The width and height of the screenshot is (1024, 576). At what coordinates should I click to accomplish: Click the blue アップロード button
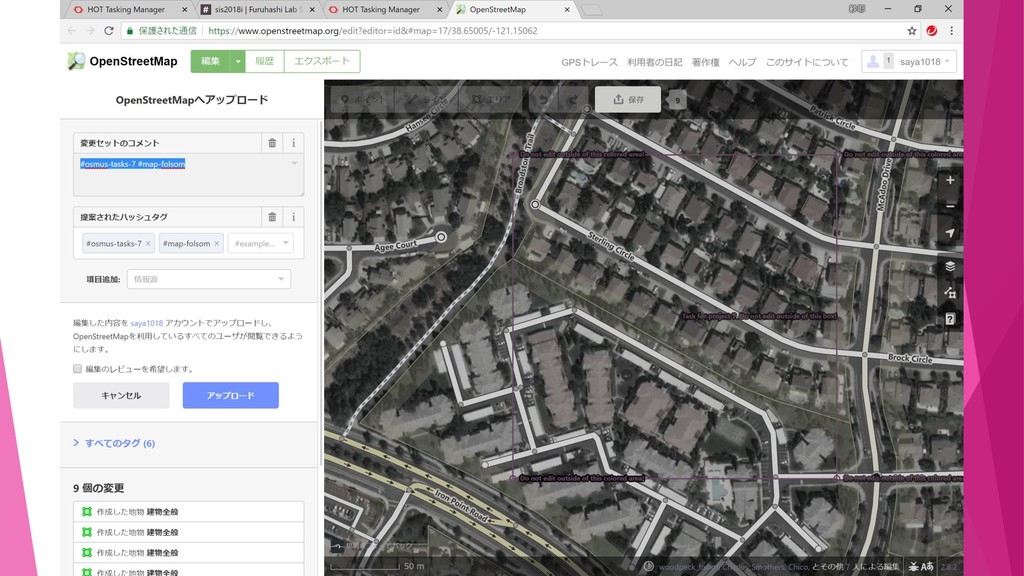point(230,395)
